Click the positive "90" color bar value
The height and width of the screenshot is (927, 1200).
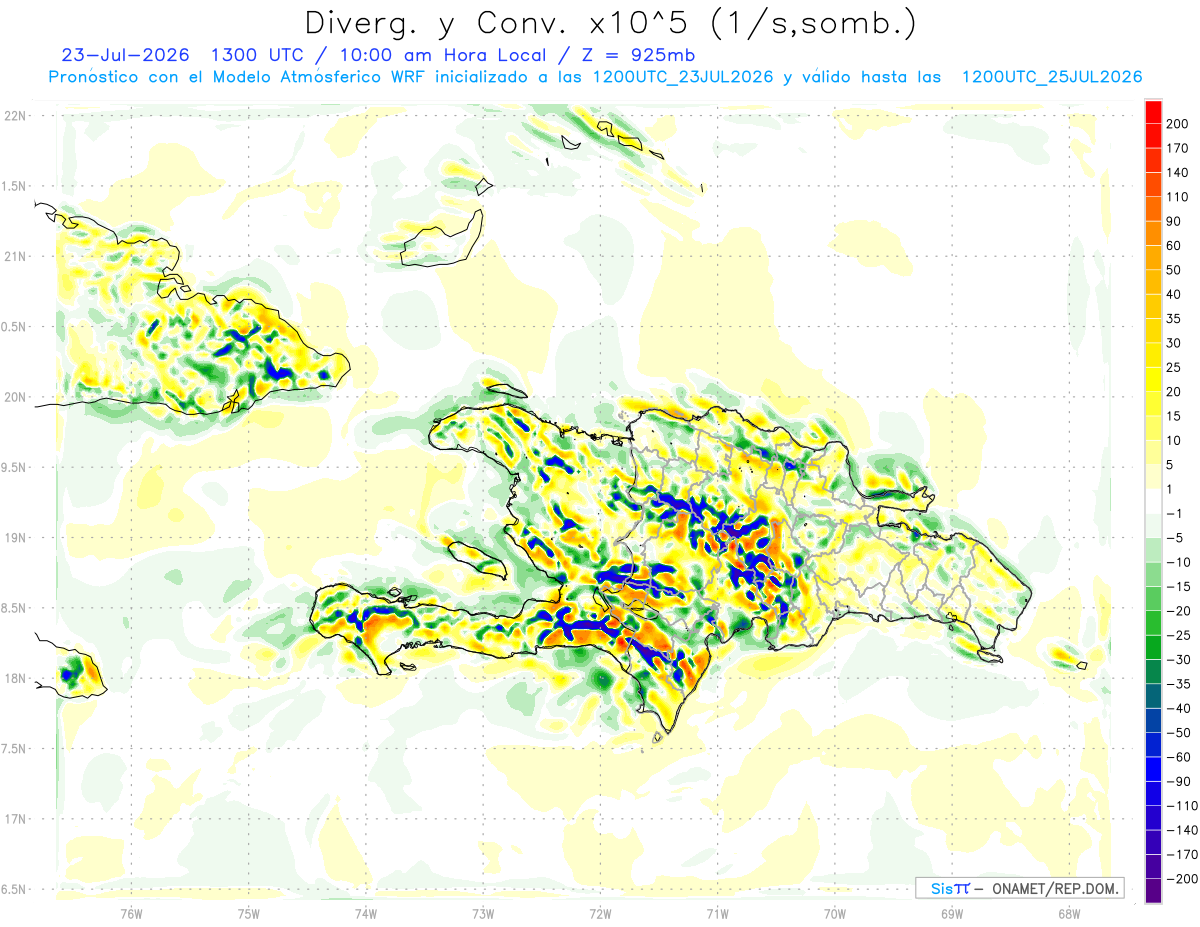click(x=1175, y=221)
